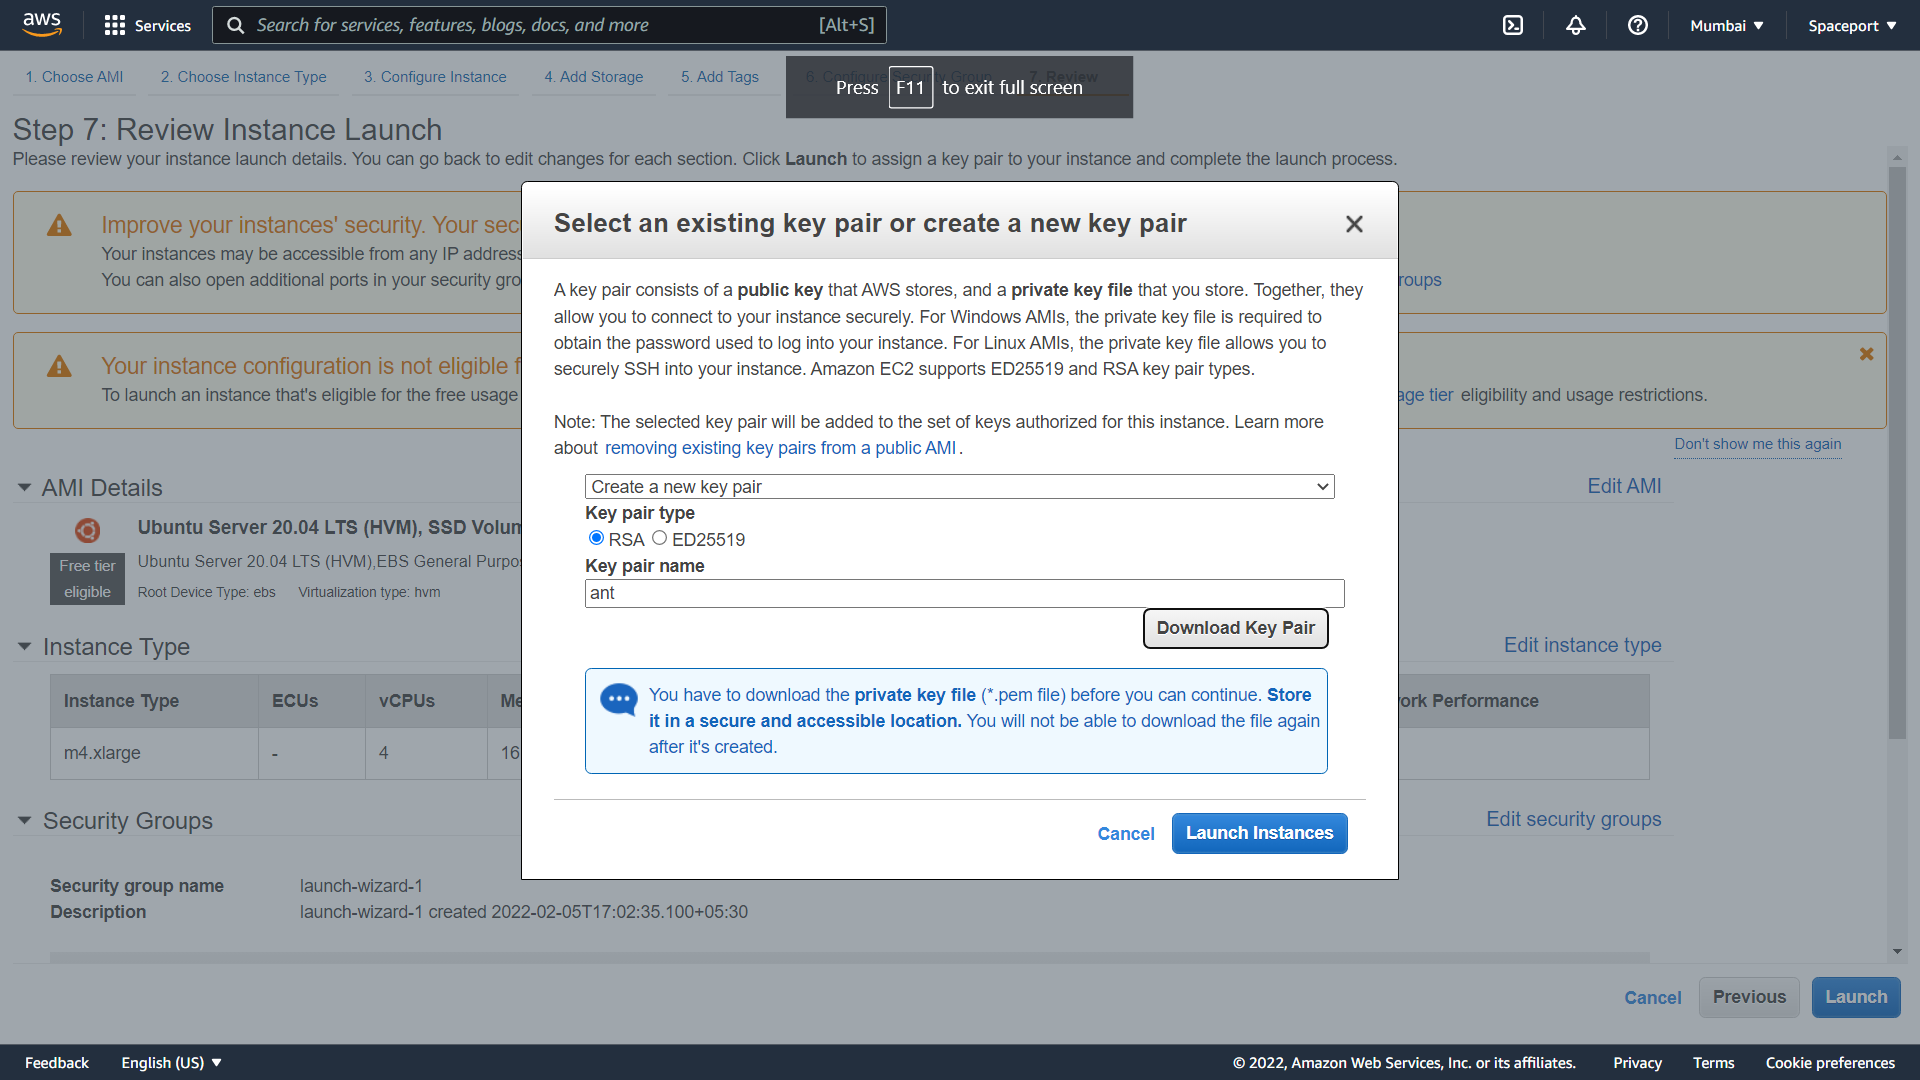Click the page Cancel link
Image resolution: width=1920 pixels, height=1080 pixels.
tap(1652, 998)
